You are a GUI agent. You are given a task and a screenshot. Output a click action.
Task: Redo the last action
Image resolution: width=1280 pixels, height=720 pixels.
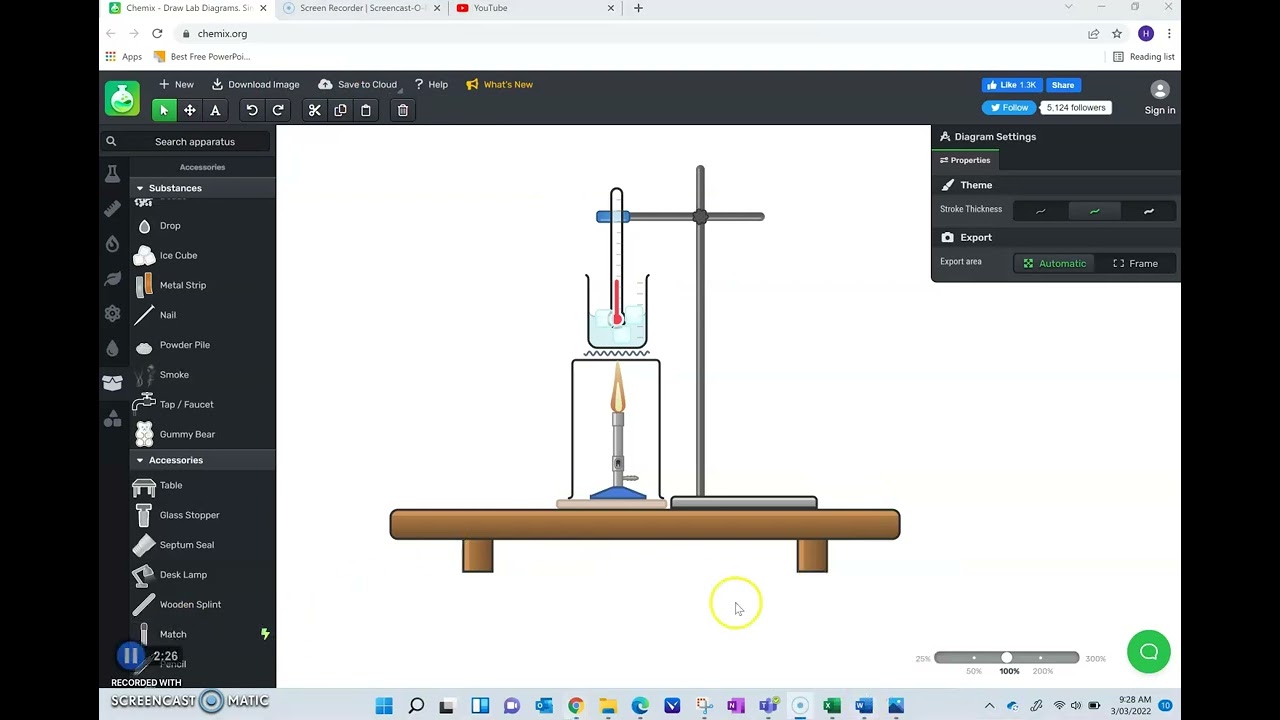click(x=278, y=110)
